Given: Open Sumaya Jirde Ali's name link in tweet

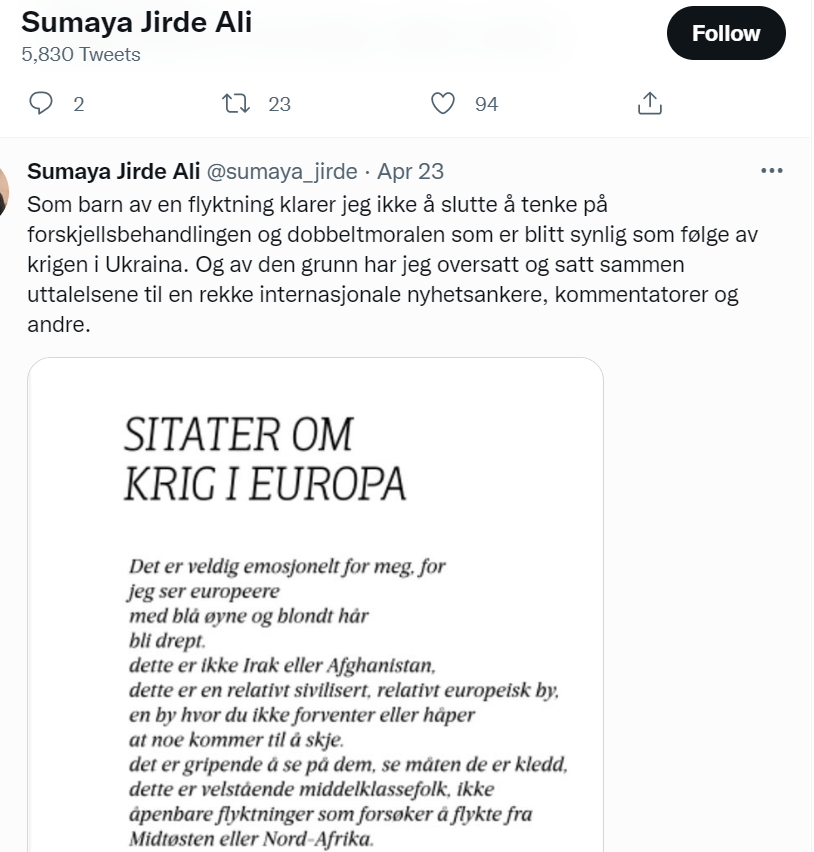Looking at the screenshot, I should pyautogui.click(x=112, y=171).
